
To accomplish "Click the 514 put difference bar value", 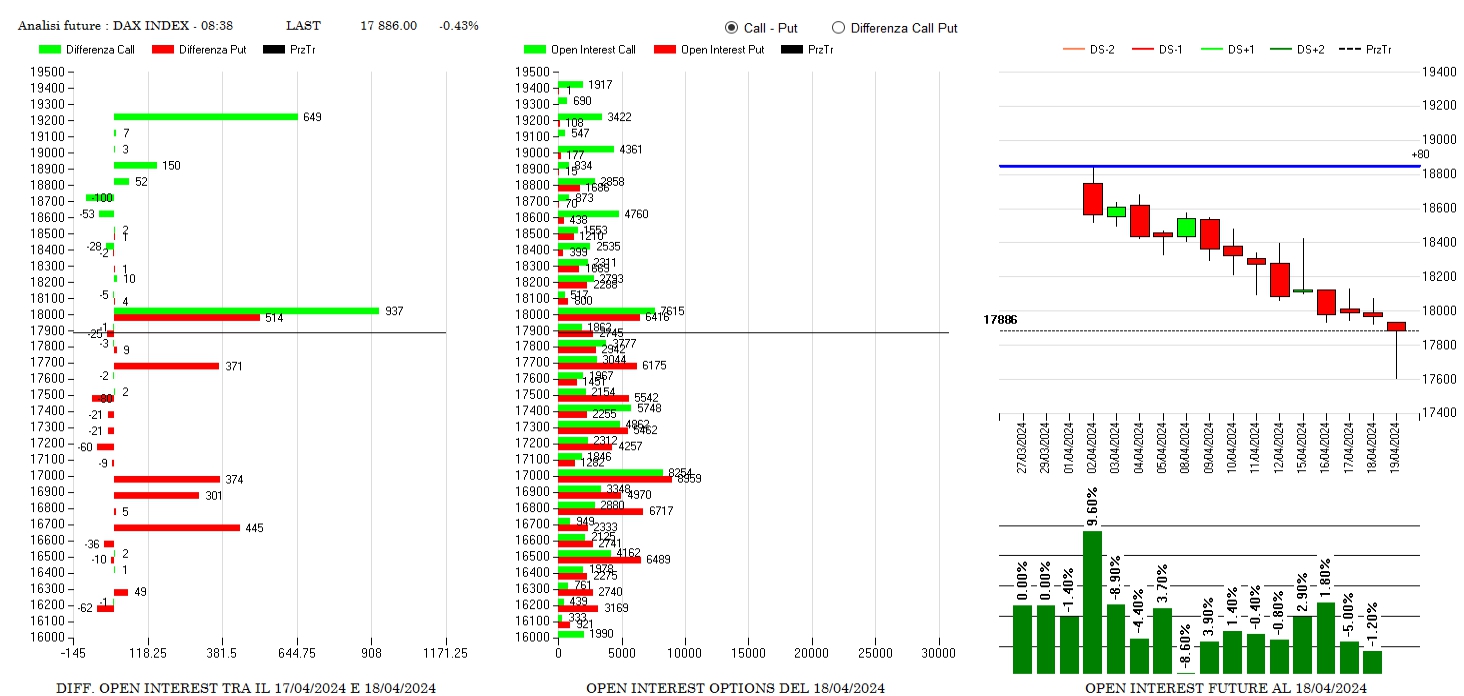I will (x=274, y=318).
